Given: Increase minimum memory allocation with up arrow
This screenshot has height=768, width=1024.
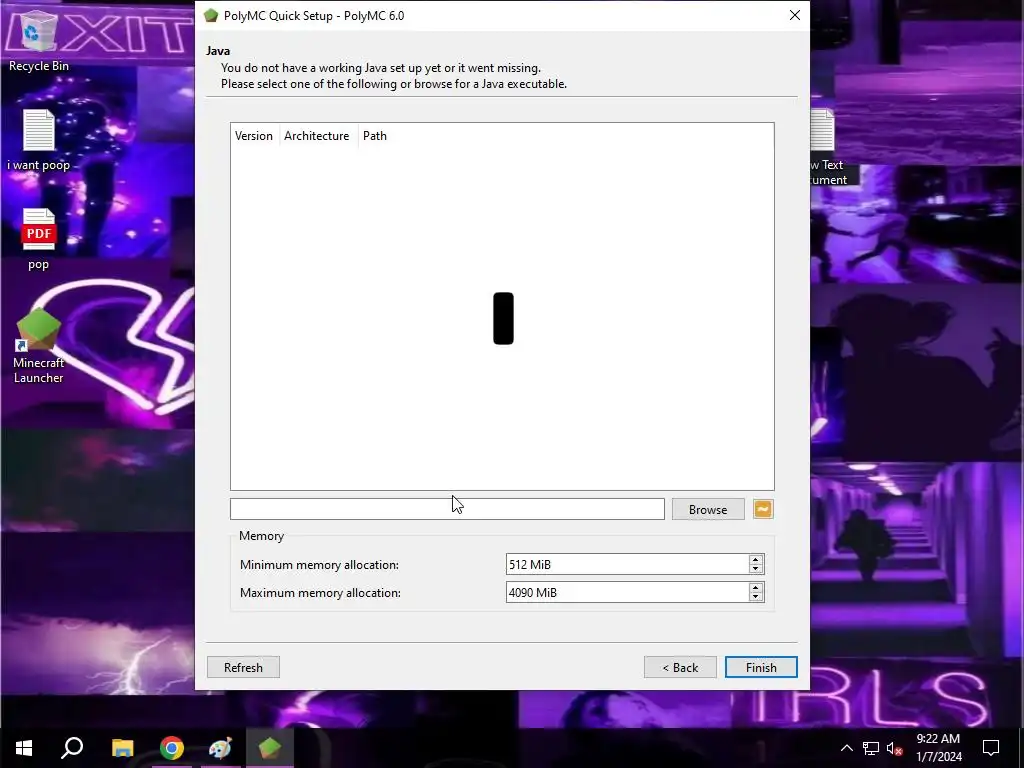Looking at the screenshot, I should tap(756, 560).
